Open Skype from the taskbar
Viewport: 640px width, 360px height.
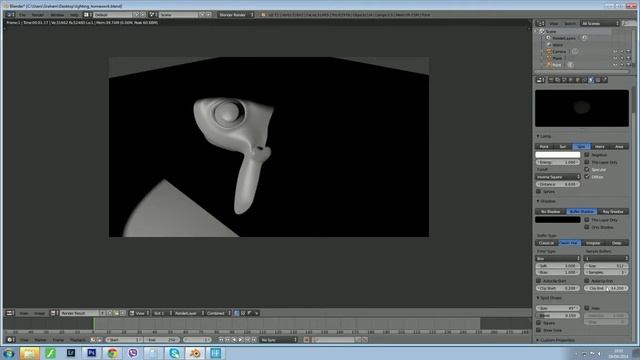pos(174,353)
